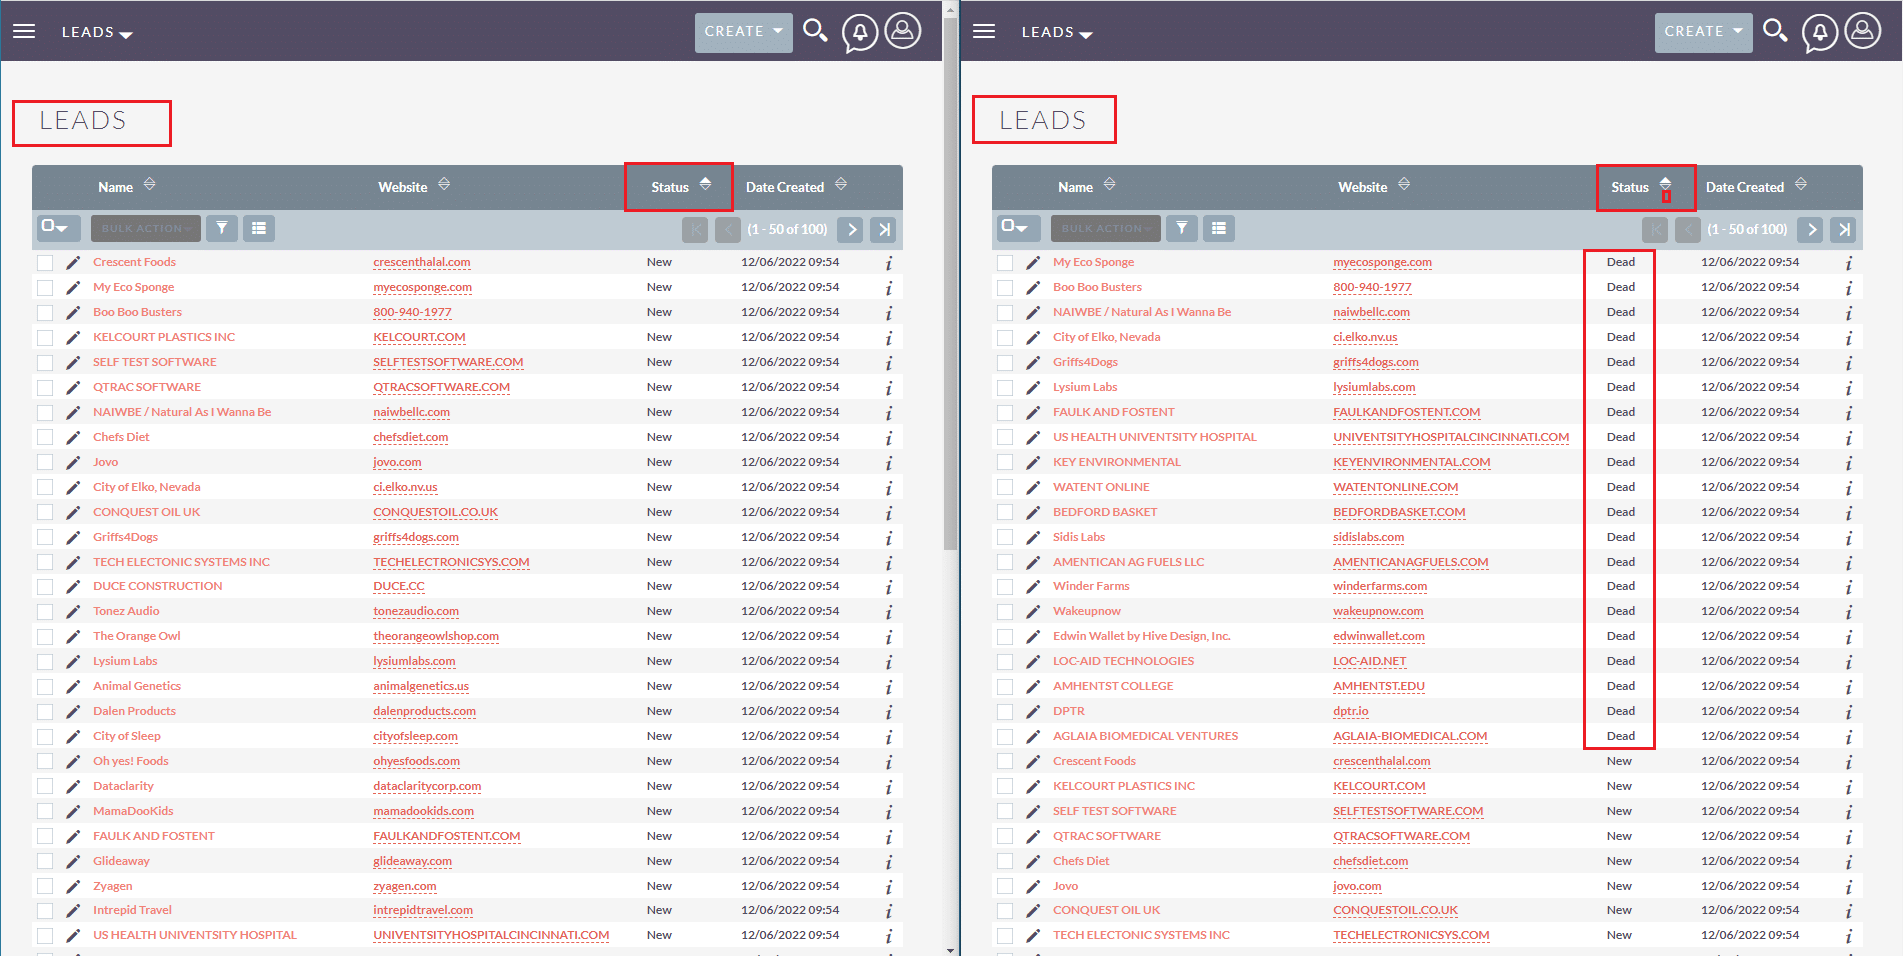Show info for Tonez Audio row in left window
This screenshot has height=956, width=1903.
point(888,612)
